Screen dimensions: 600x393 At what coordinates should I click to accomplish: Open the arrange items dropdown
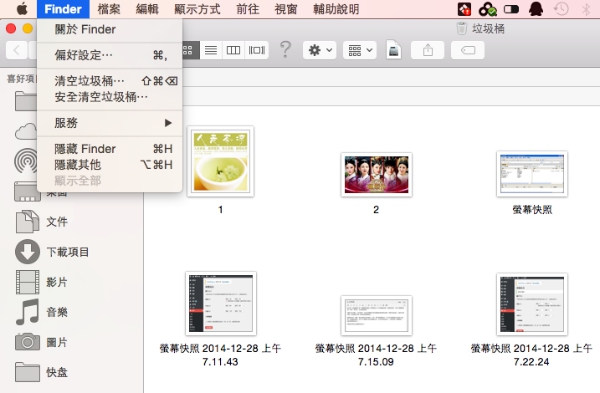(x=360, y=50)
